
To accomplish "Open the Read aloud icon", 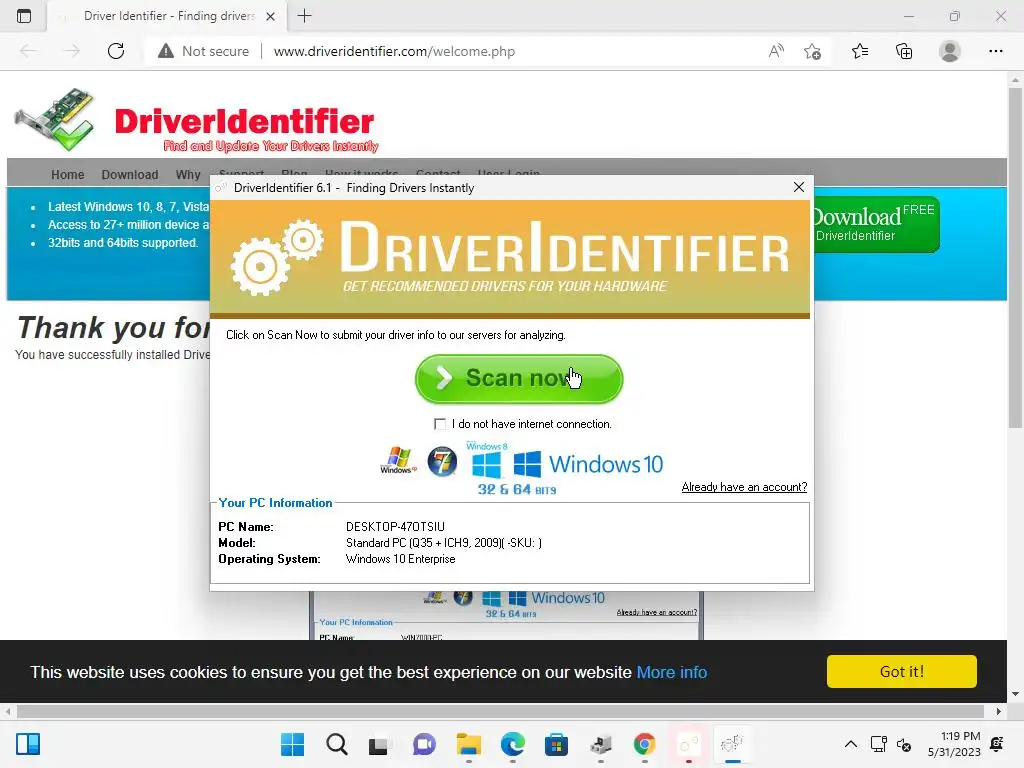I will click(776, 51).
